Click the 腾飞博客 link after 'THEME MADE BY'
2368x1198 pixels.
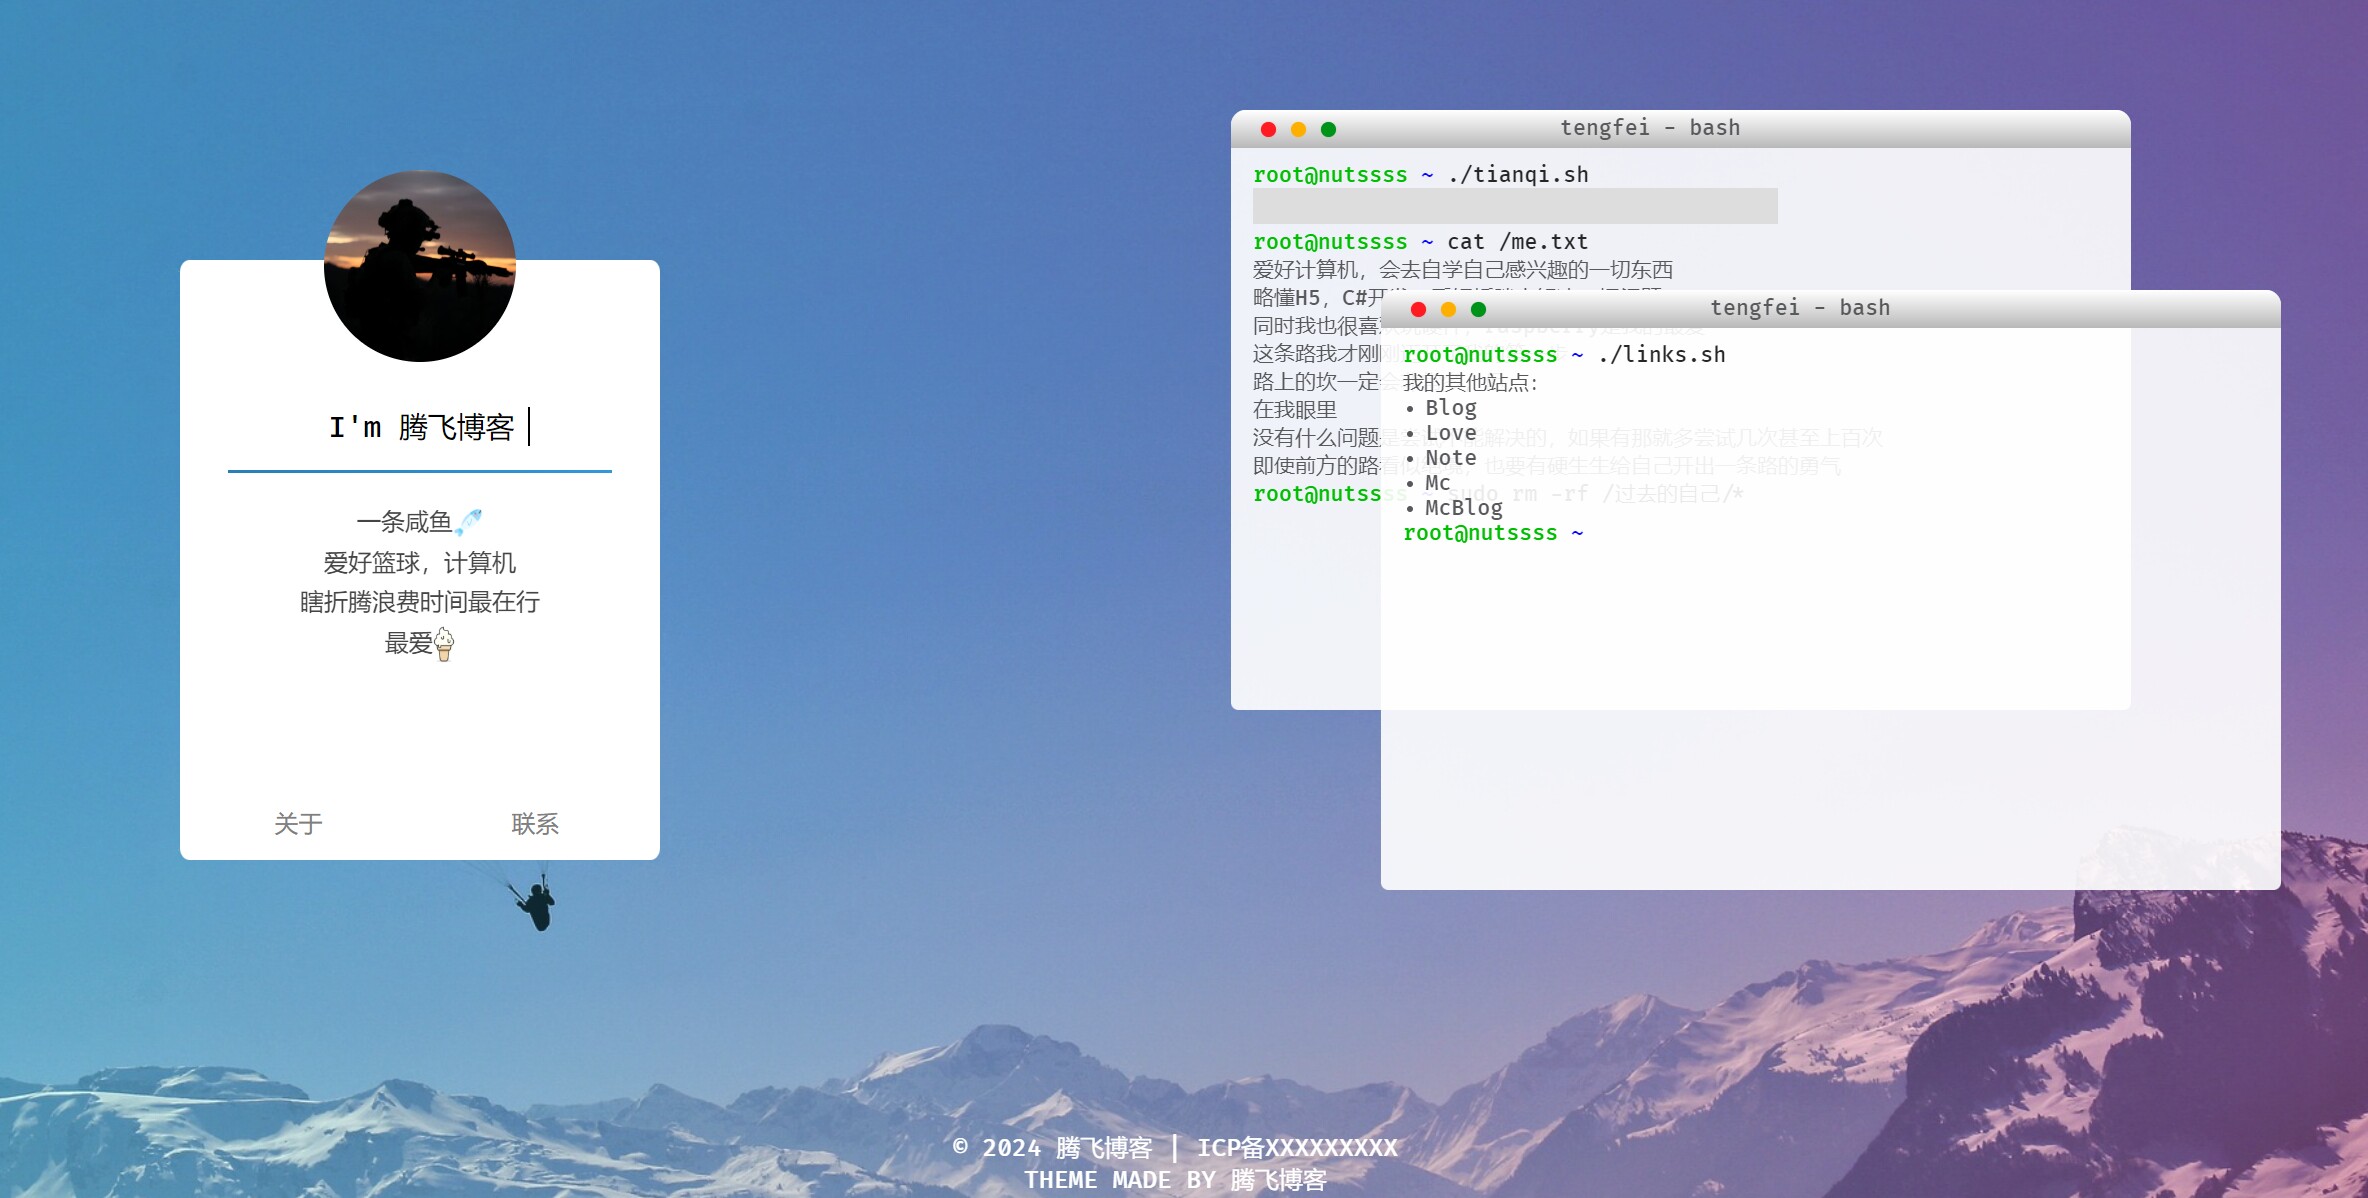pyautogui.click(x=1278, y=1181)
